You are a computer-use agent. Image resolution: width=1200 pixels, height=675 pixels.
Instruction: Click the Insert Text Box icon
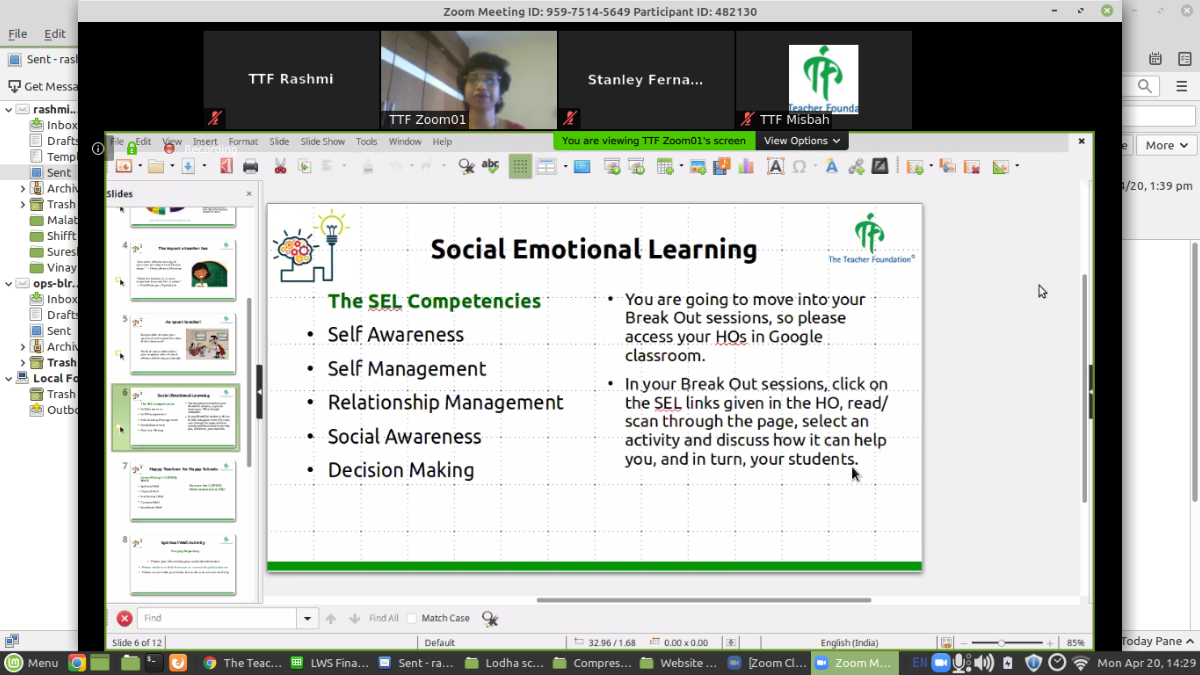[x=775, y=166]
